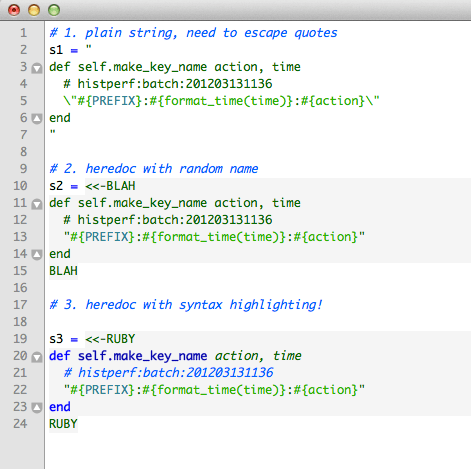The width and height of the screenshot is (471, 469).
Task: Click the blue 'def' keyword on line 20
Action: click(x=60, y=356)
